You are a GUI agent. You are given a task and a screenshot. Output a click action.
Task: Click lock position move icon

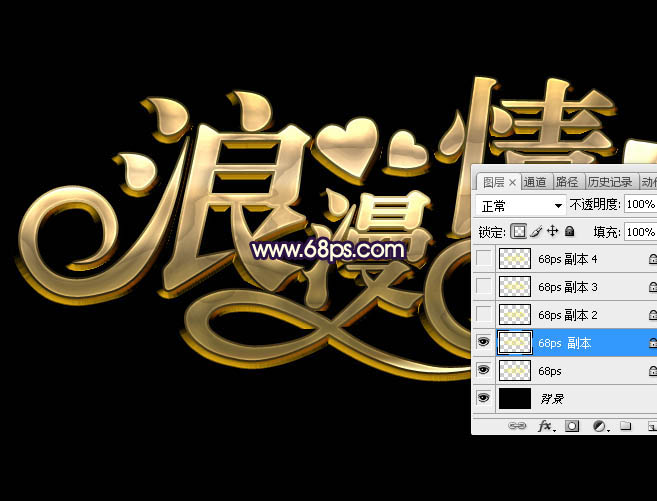(x=553, y=231)
